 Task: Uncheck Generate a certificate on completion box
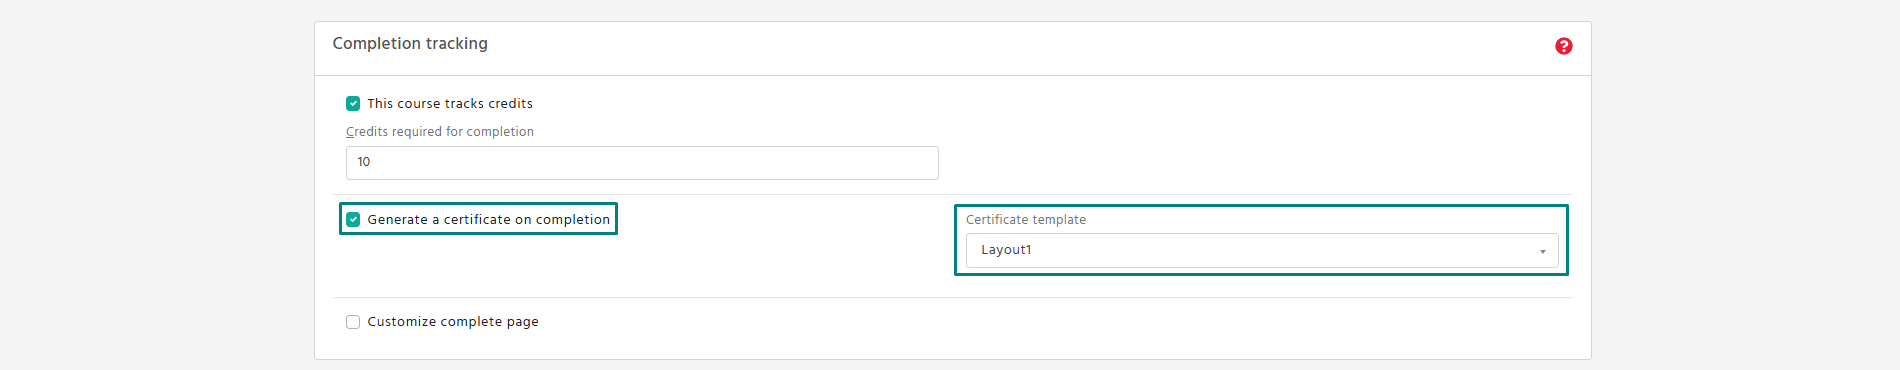(x=353, y=219)
